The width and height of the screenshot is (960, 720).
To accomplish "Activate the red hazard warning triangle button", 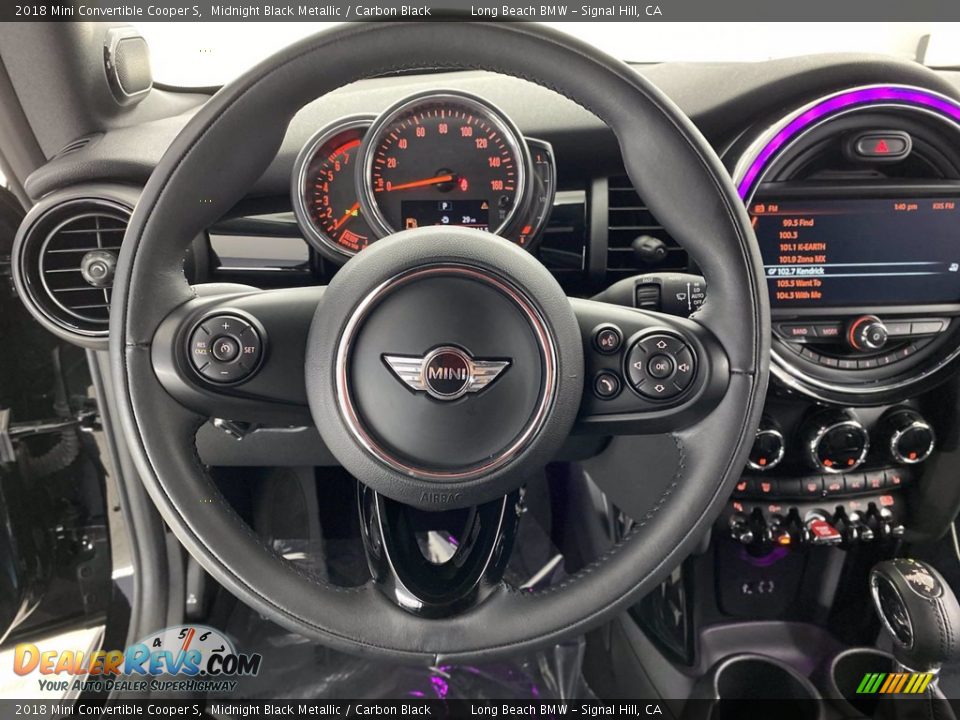I will [880, 146].
